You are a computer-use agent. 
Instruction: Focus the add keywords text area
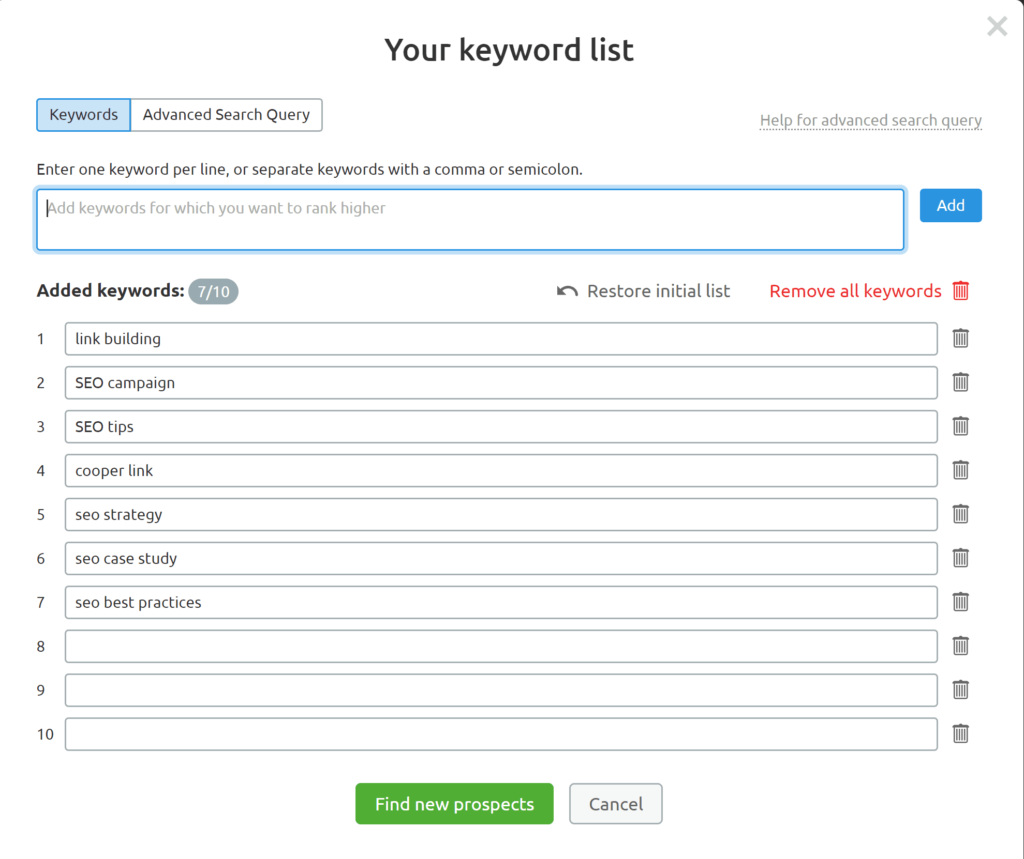470,219
